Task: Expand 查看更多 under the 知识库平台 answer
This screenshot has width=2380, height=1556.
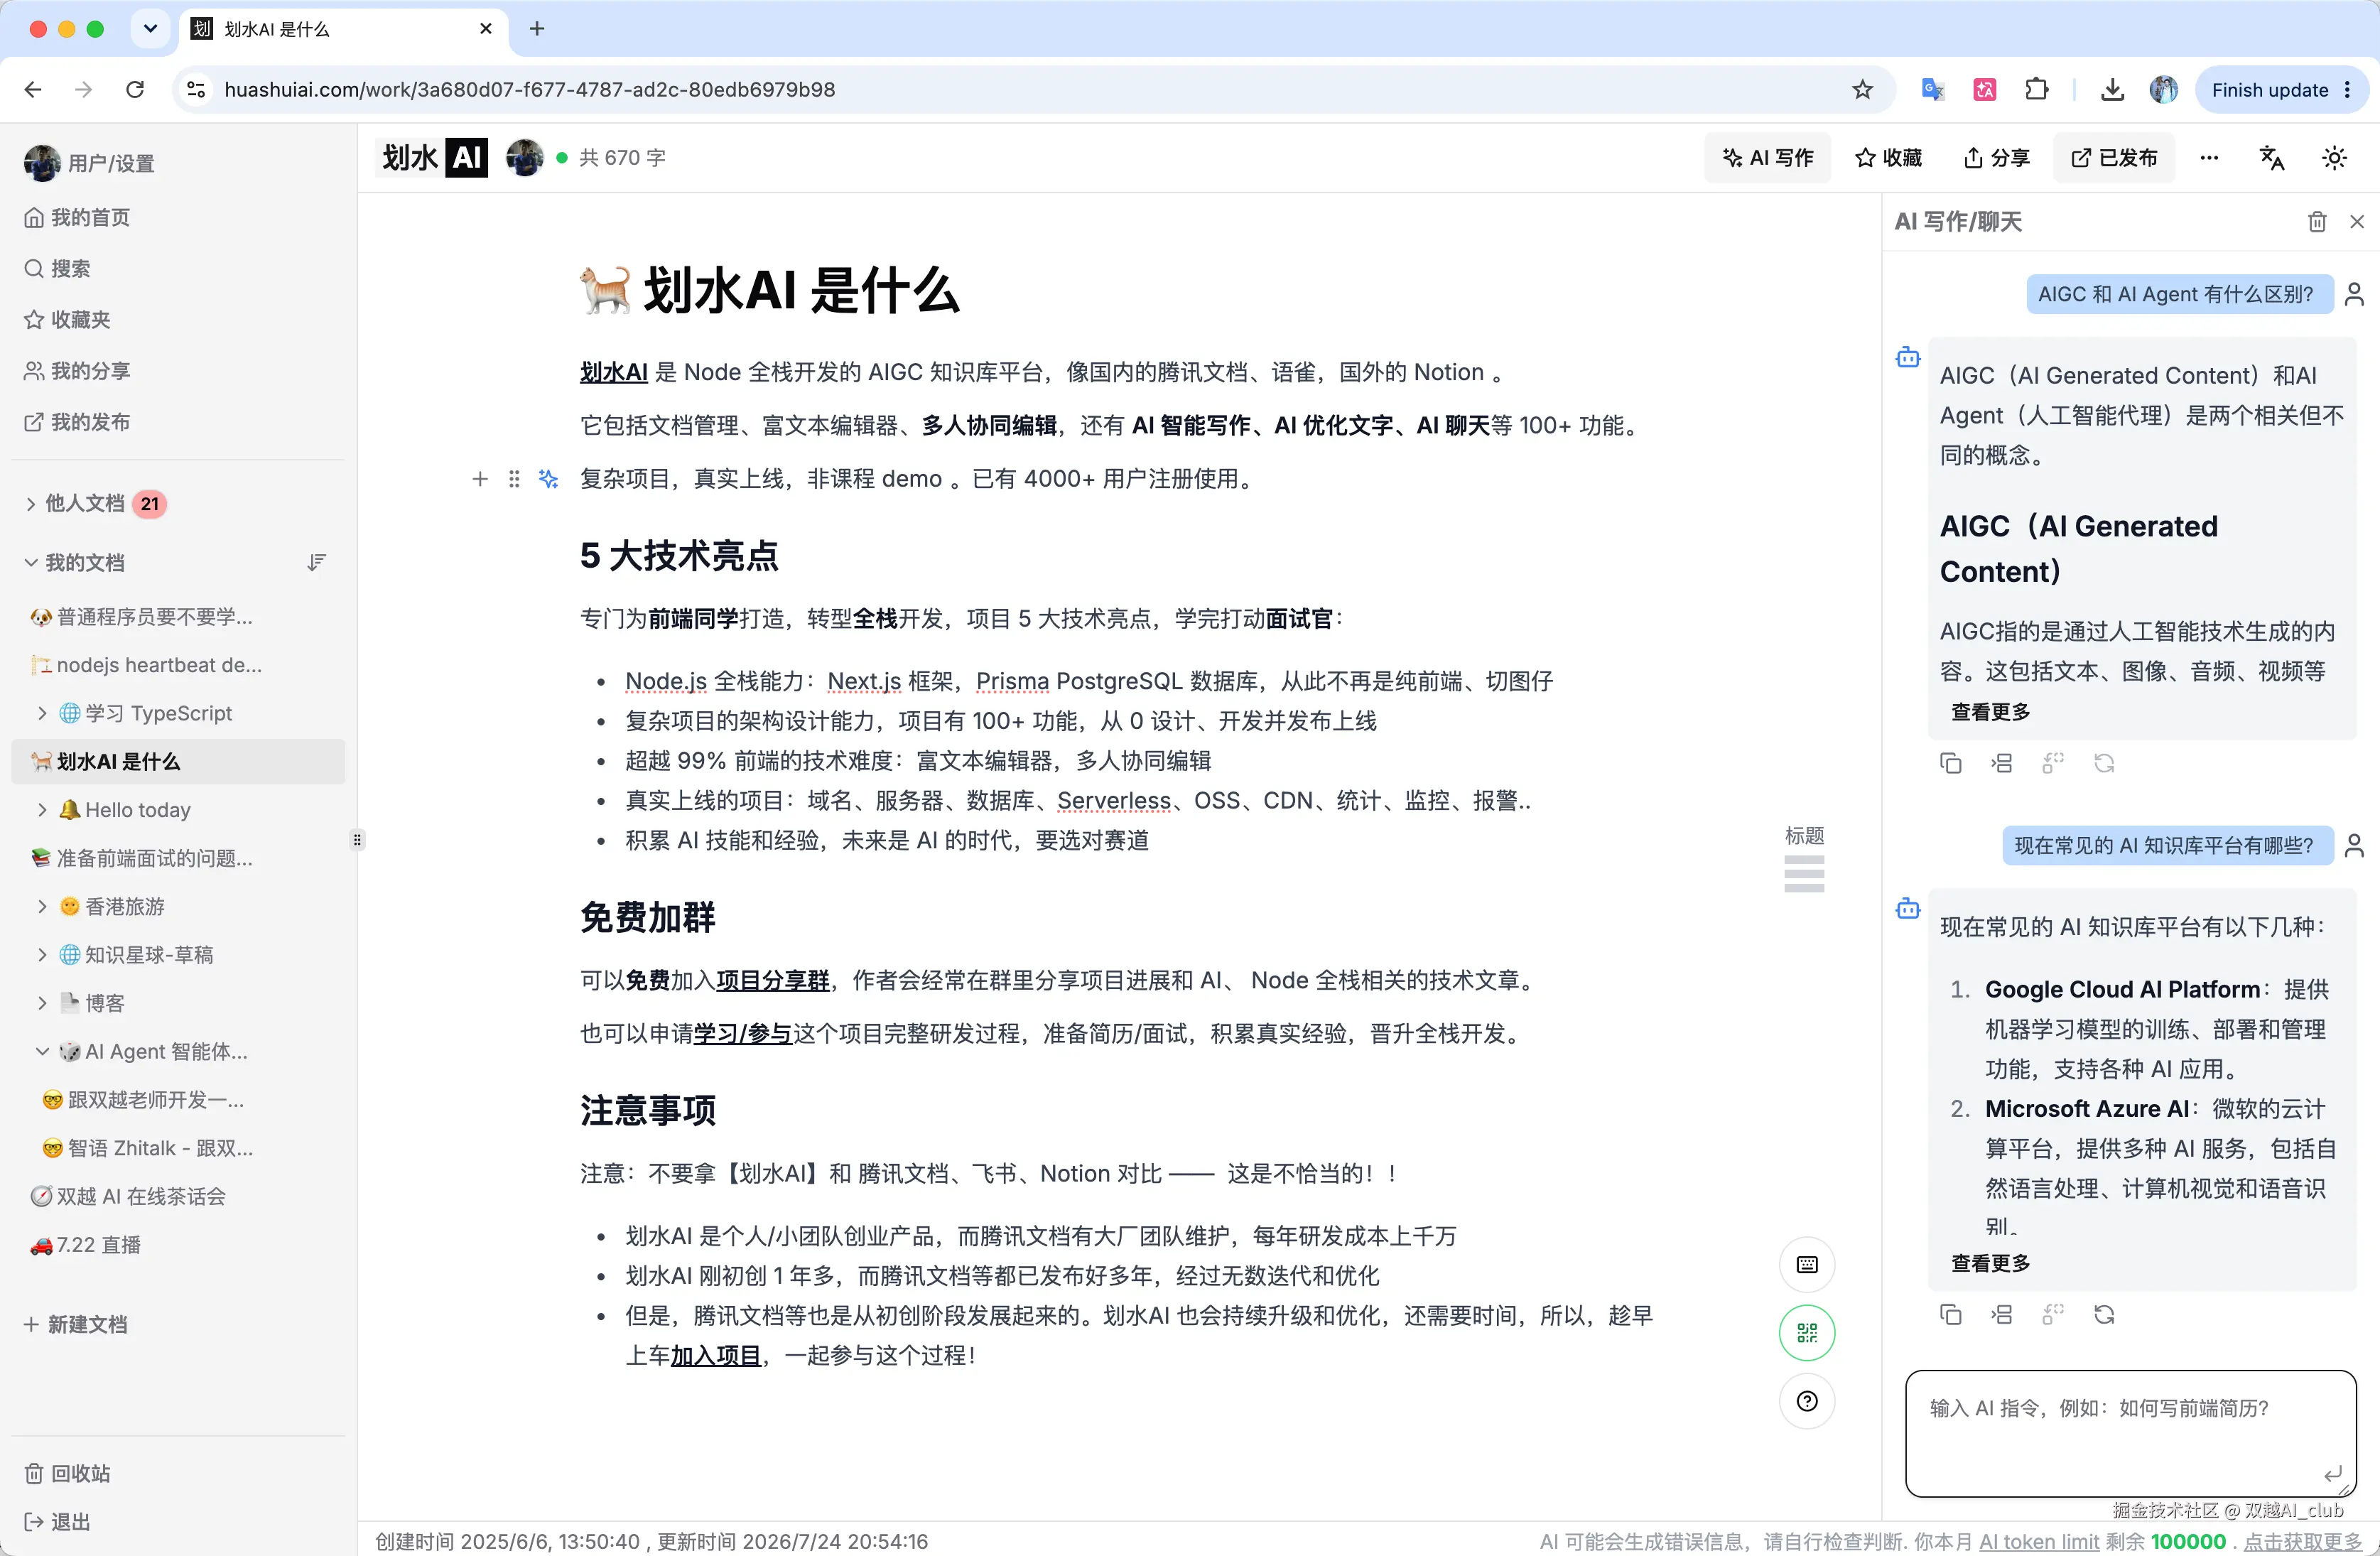Action: point(1990,1264)
